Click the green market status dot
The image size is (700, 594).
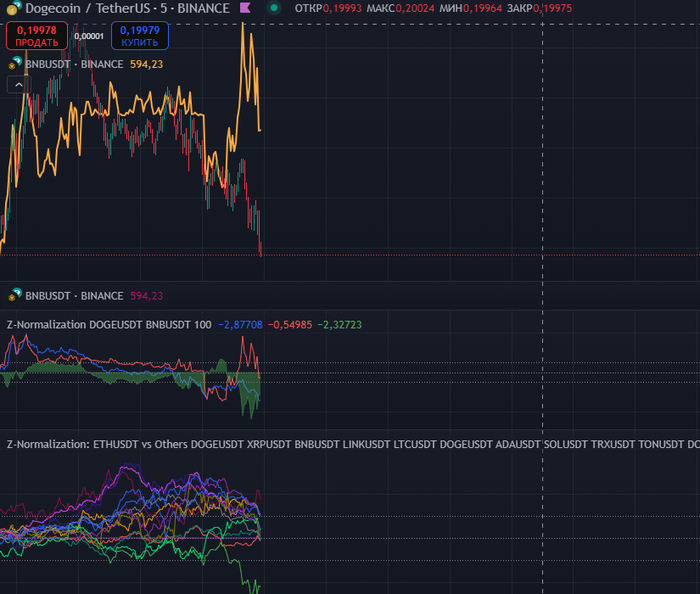274,8
